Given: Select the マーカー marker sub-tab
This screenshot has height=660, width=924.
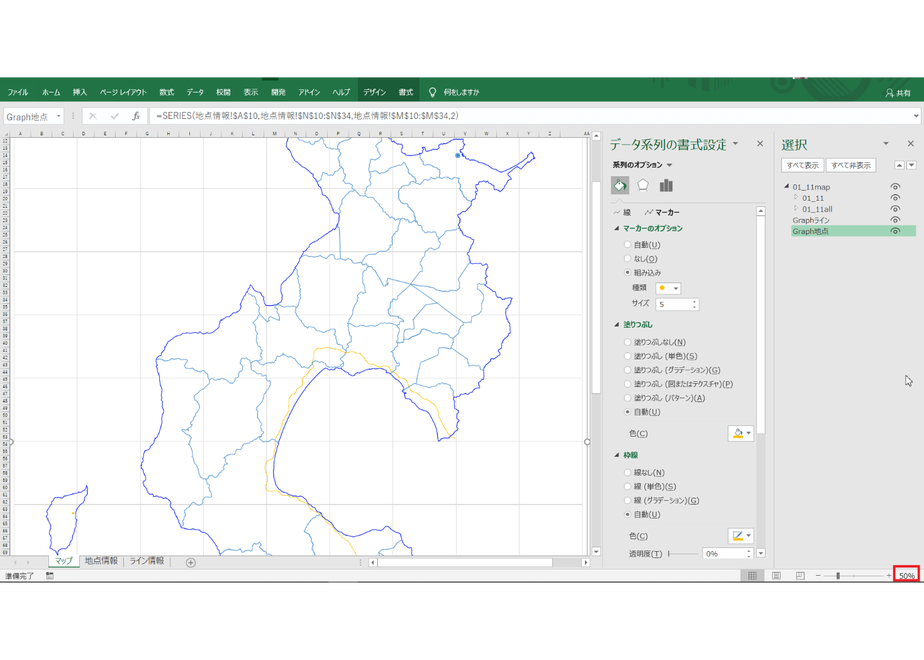Looking at the screenshot, I should click(x=662, y=212).
